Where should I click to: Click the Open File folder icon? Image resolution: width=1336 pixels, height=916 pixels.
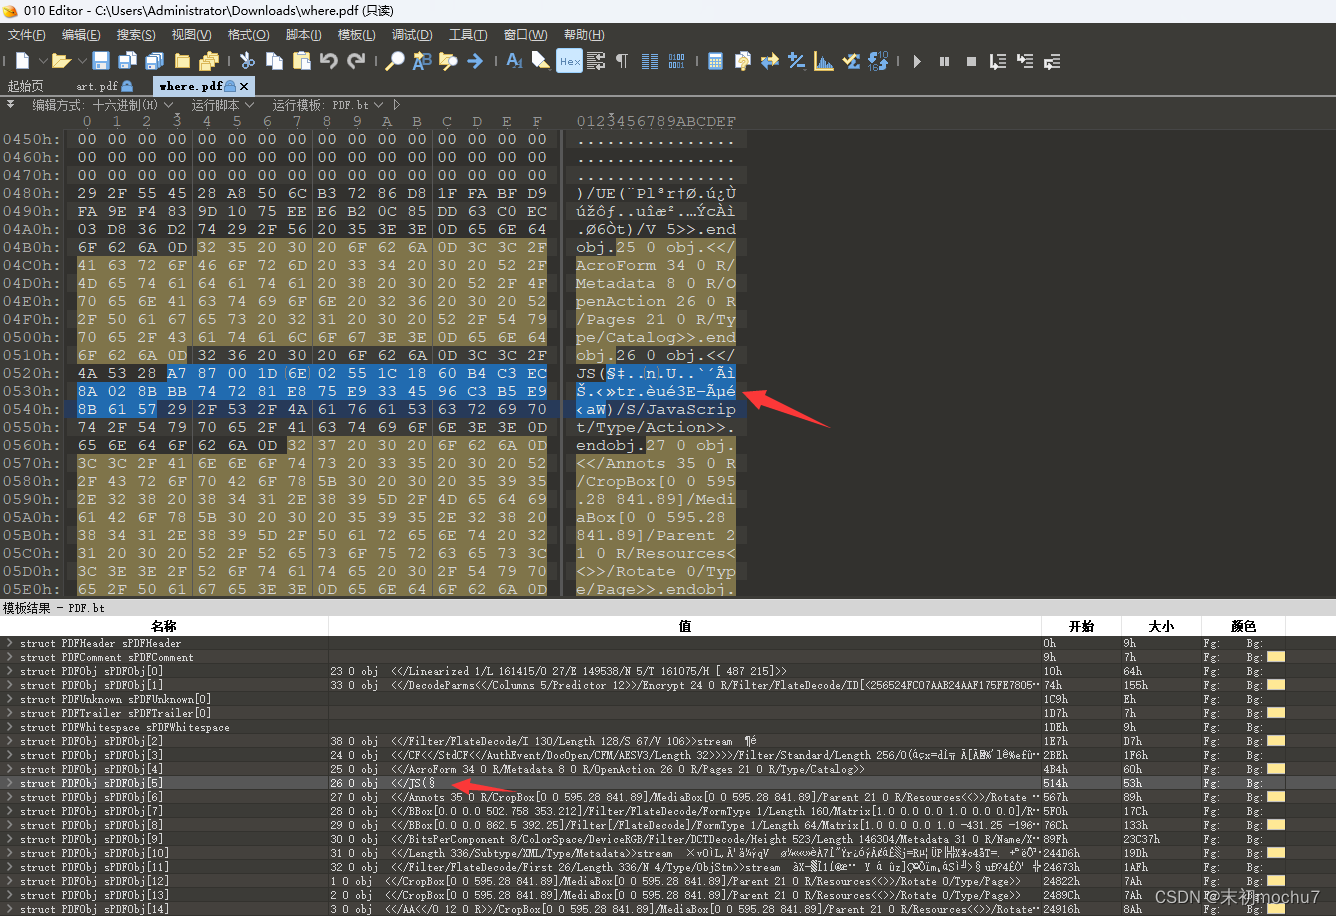[x=61, y=61]
